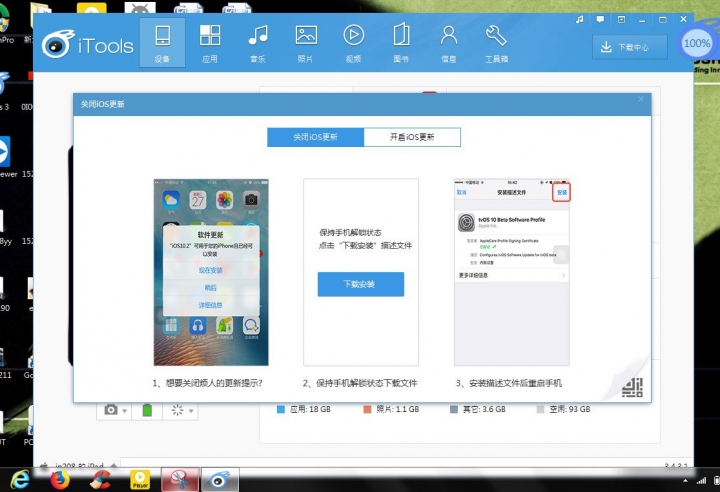Maximize the iTools window

tap(663, 19)
